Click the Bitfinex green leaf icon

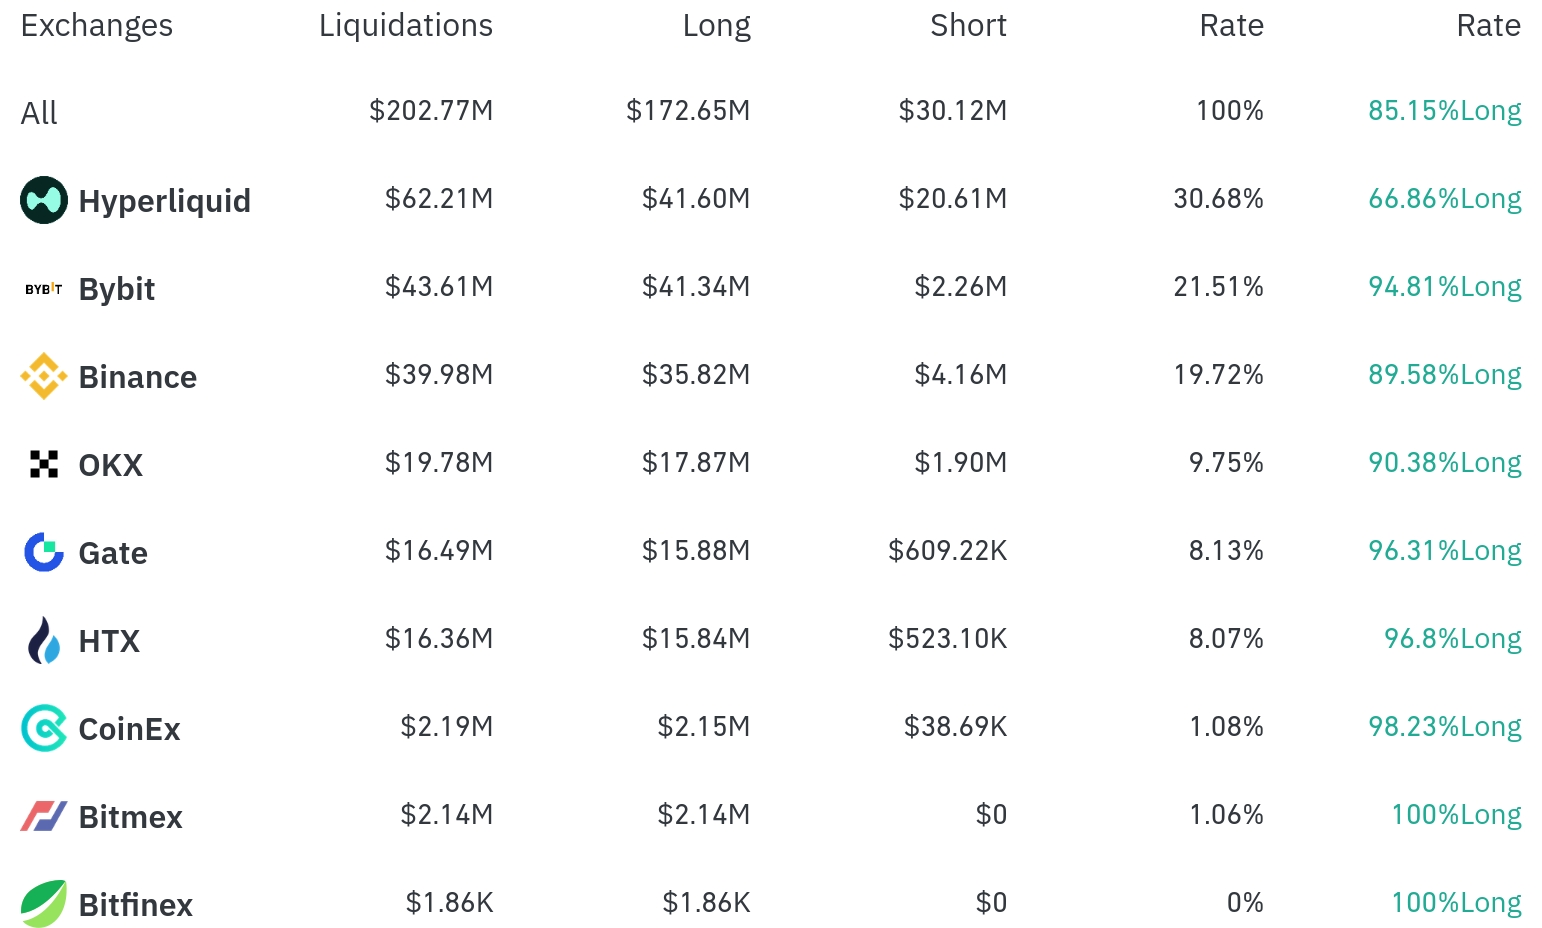point(44,904)
